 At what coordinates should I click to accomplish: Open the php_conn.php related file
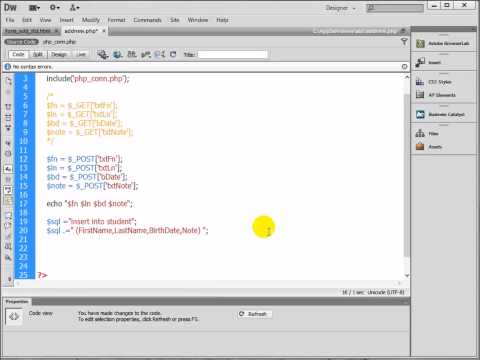[59, 42]
